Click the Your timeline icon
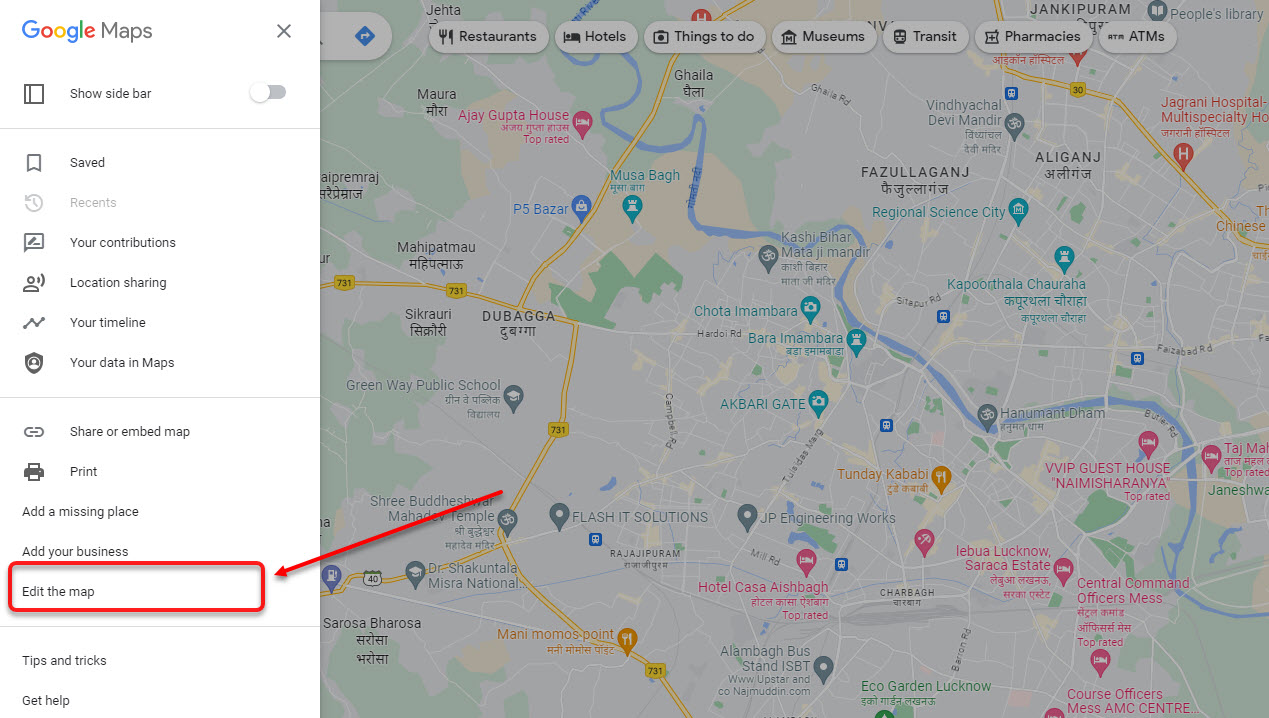The image size is (1269, 718). (x=34, y=323)
